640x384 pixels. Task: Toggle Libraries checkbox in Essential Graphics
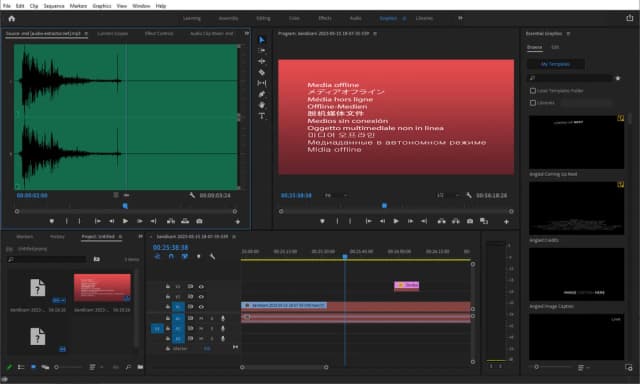(533, 103)
